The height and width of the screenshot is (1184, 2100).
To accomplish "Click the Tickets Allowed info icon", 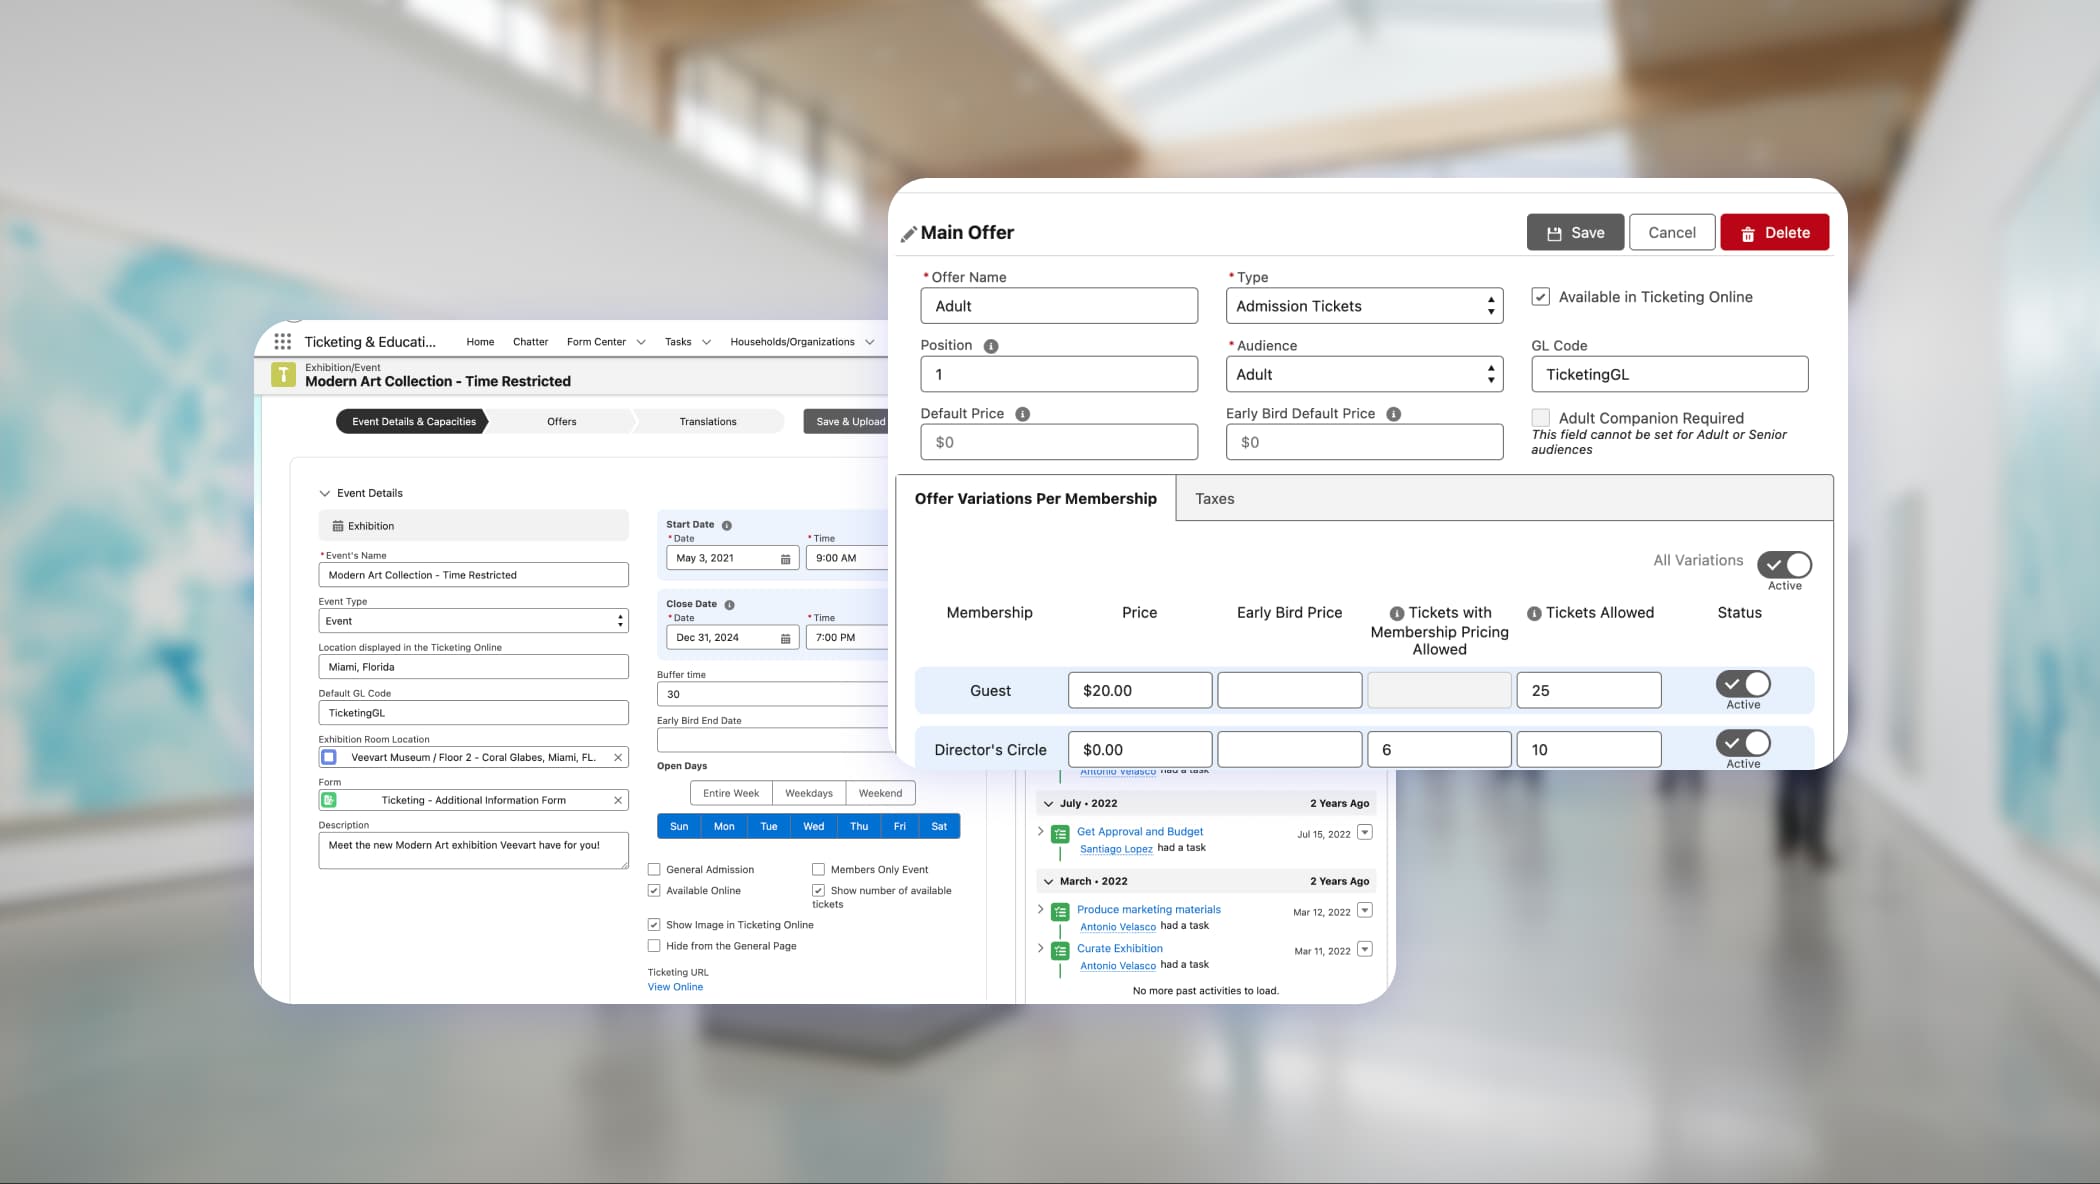I will 1533,614.
